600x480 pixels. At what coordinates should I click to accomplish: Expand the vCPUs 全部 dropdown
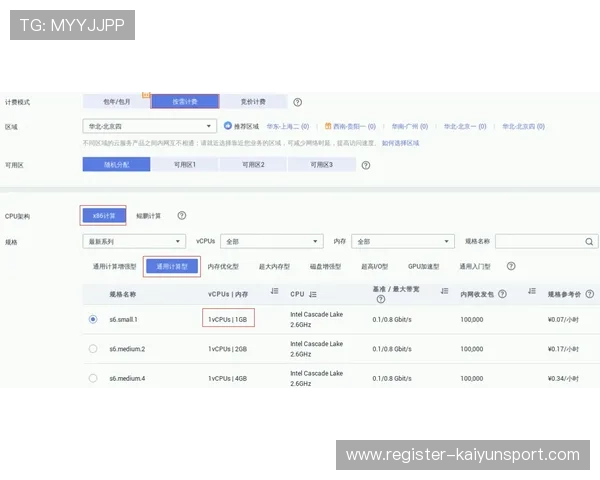[x=272, y=242]
